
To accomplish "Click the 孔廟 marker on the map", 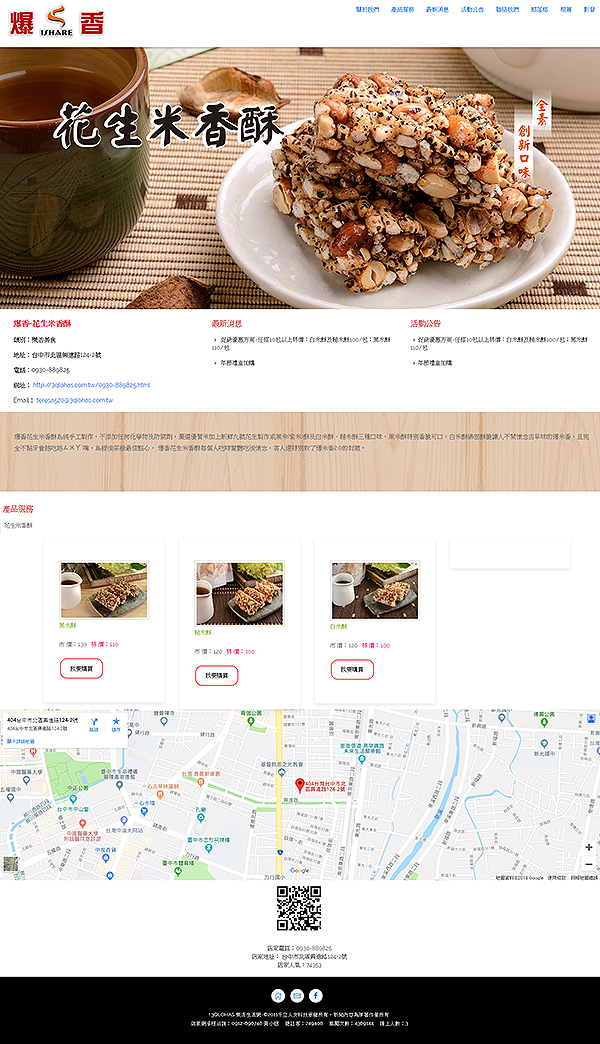I will [x=200, y=817].
